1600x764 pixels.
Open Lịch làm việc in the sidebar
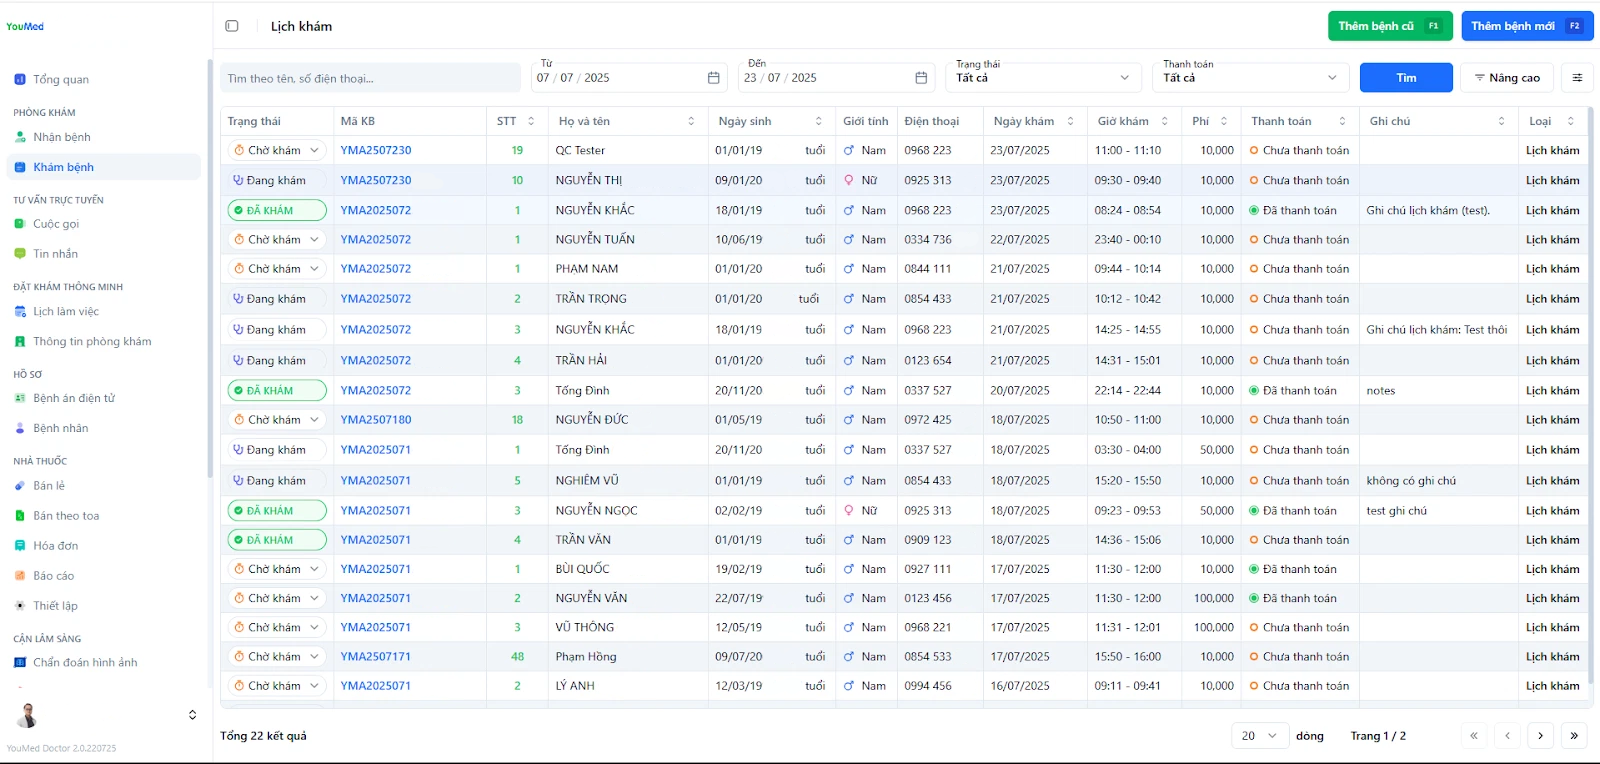[66, 312]
